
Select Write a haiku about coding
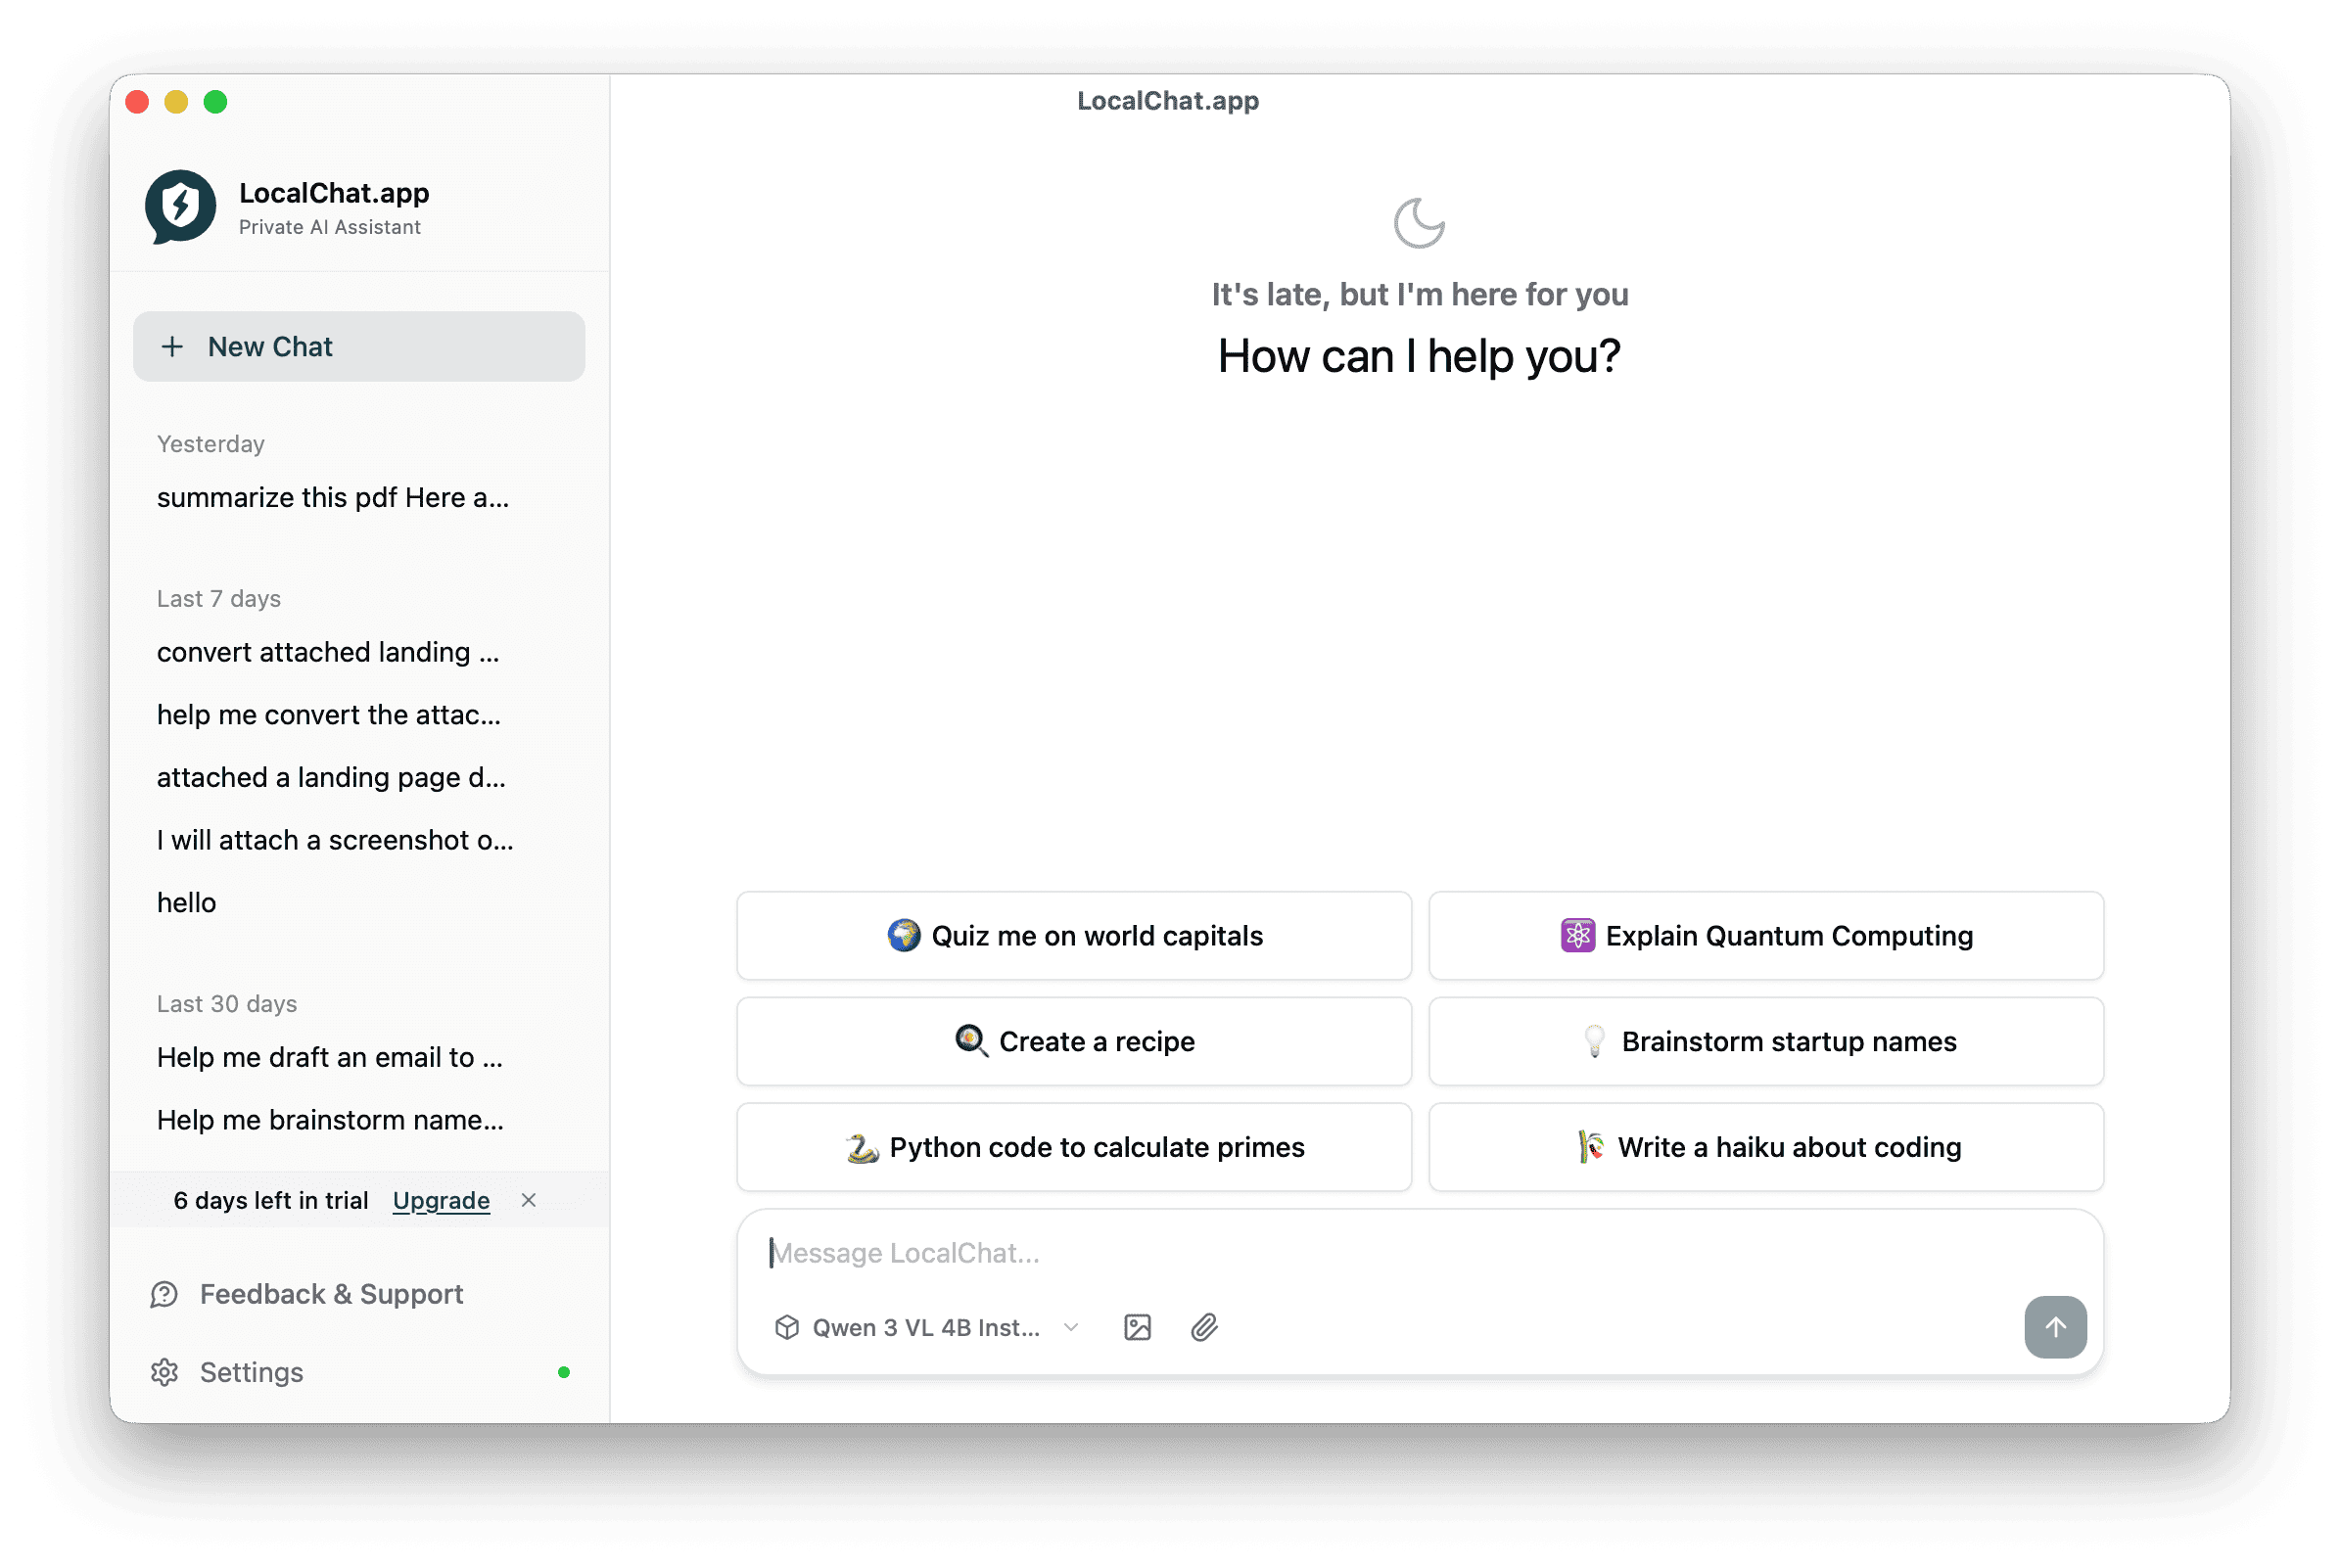[x=1766, y=1147]
